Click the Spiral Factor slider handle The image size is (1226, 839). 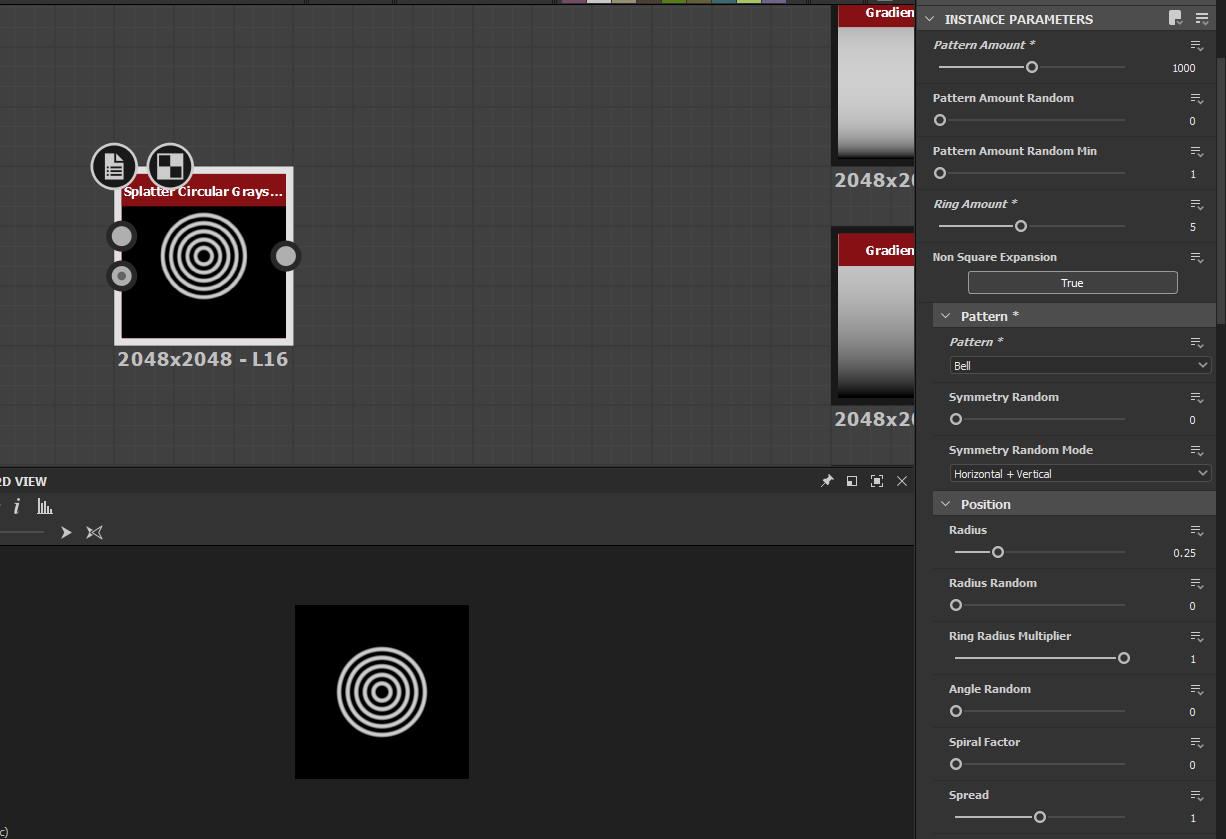(956, 764)
